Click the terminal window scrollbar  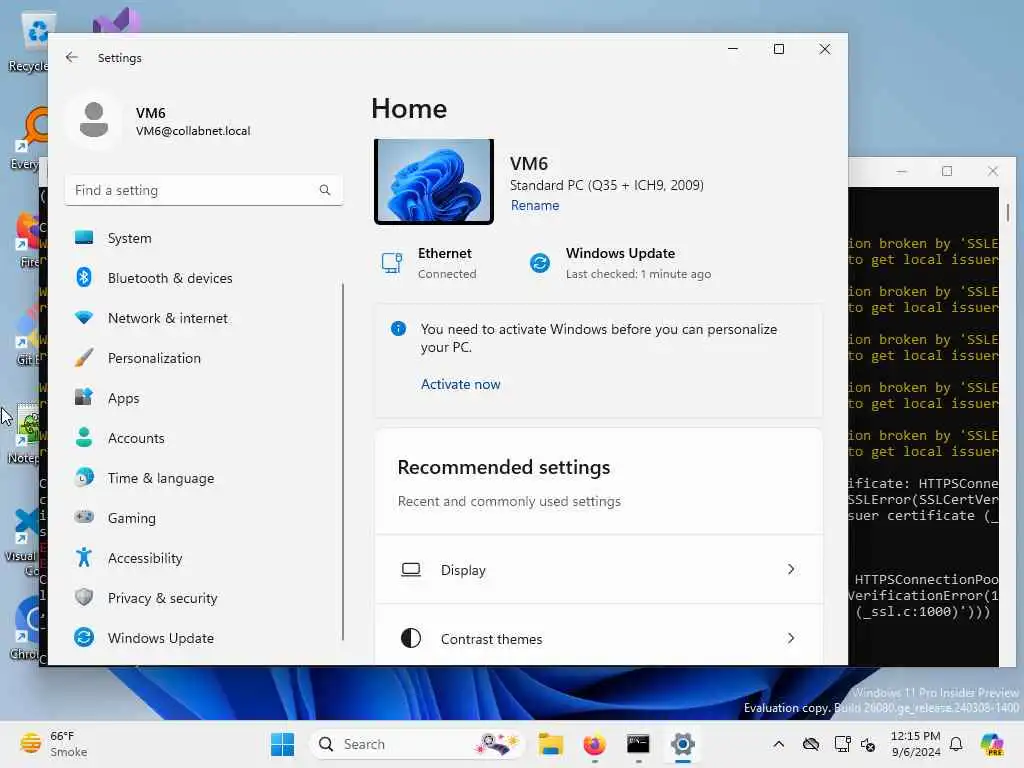1008,212
